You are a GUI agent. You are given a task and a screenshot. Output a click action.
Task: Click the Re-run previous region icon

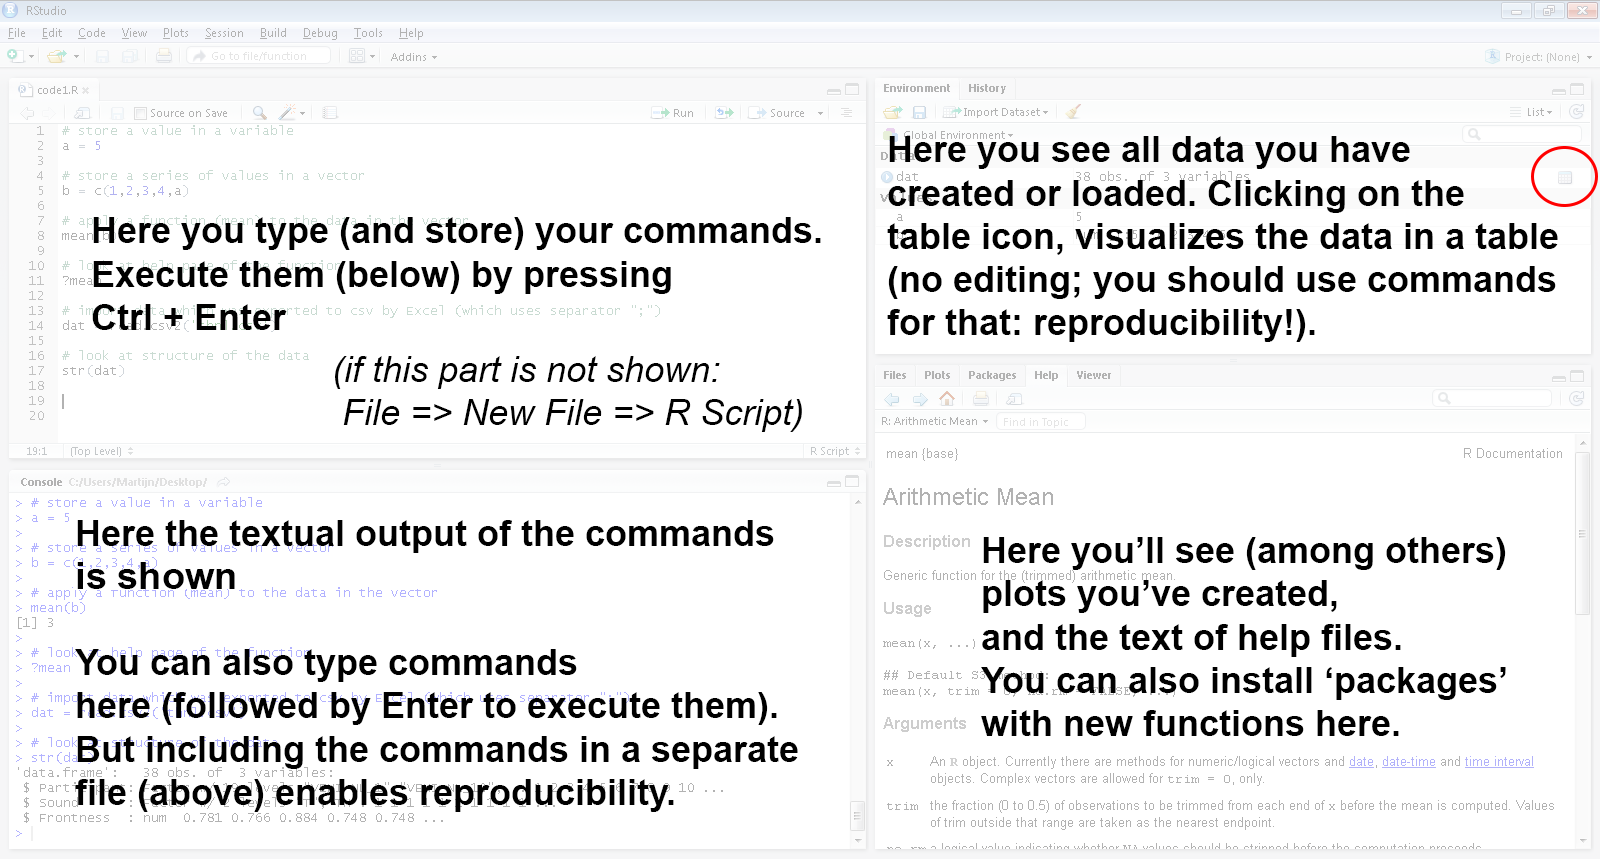(x=725, y=113)
